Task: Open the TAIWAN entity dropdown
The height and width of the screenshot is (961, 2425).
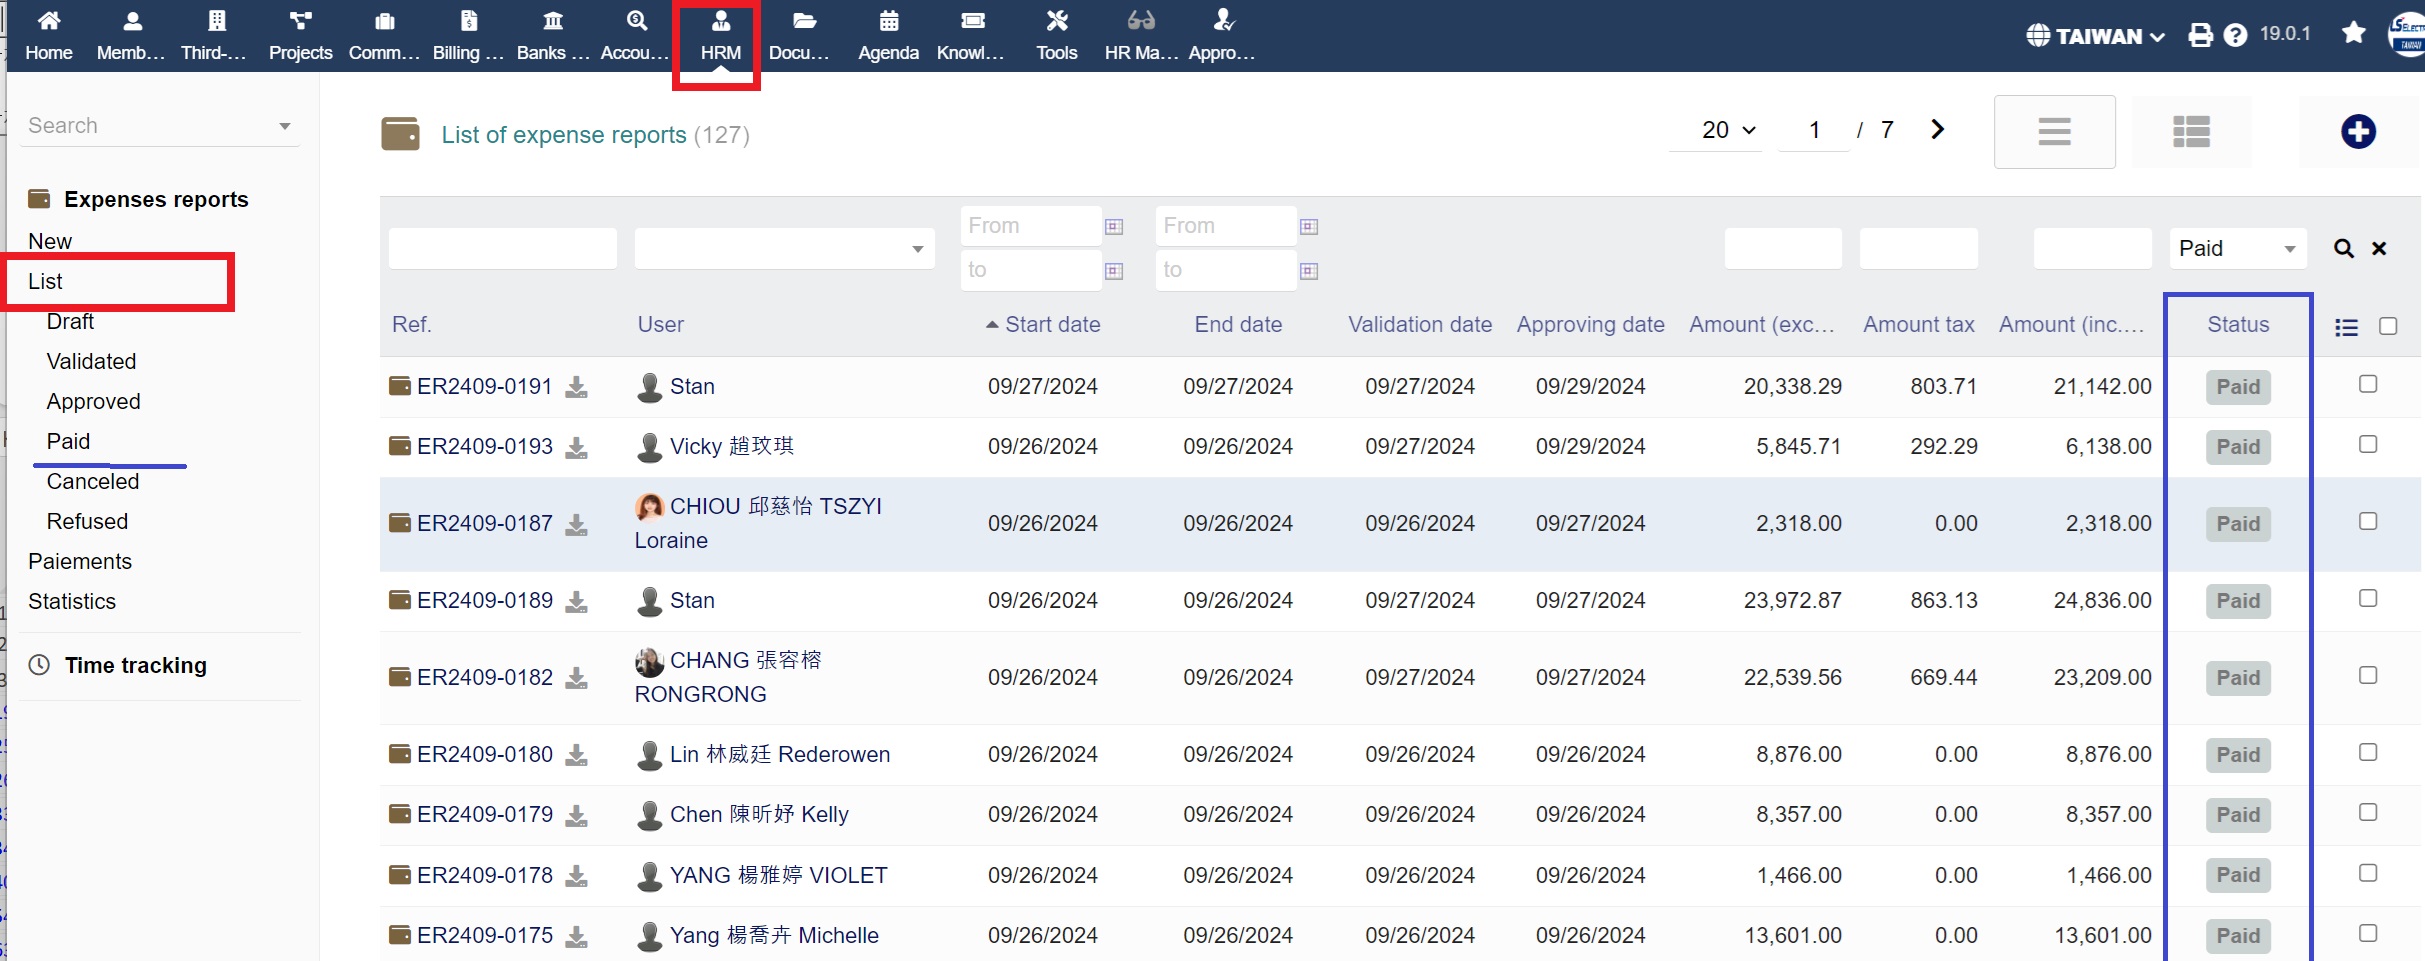Action: (x=2095, y=36)
